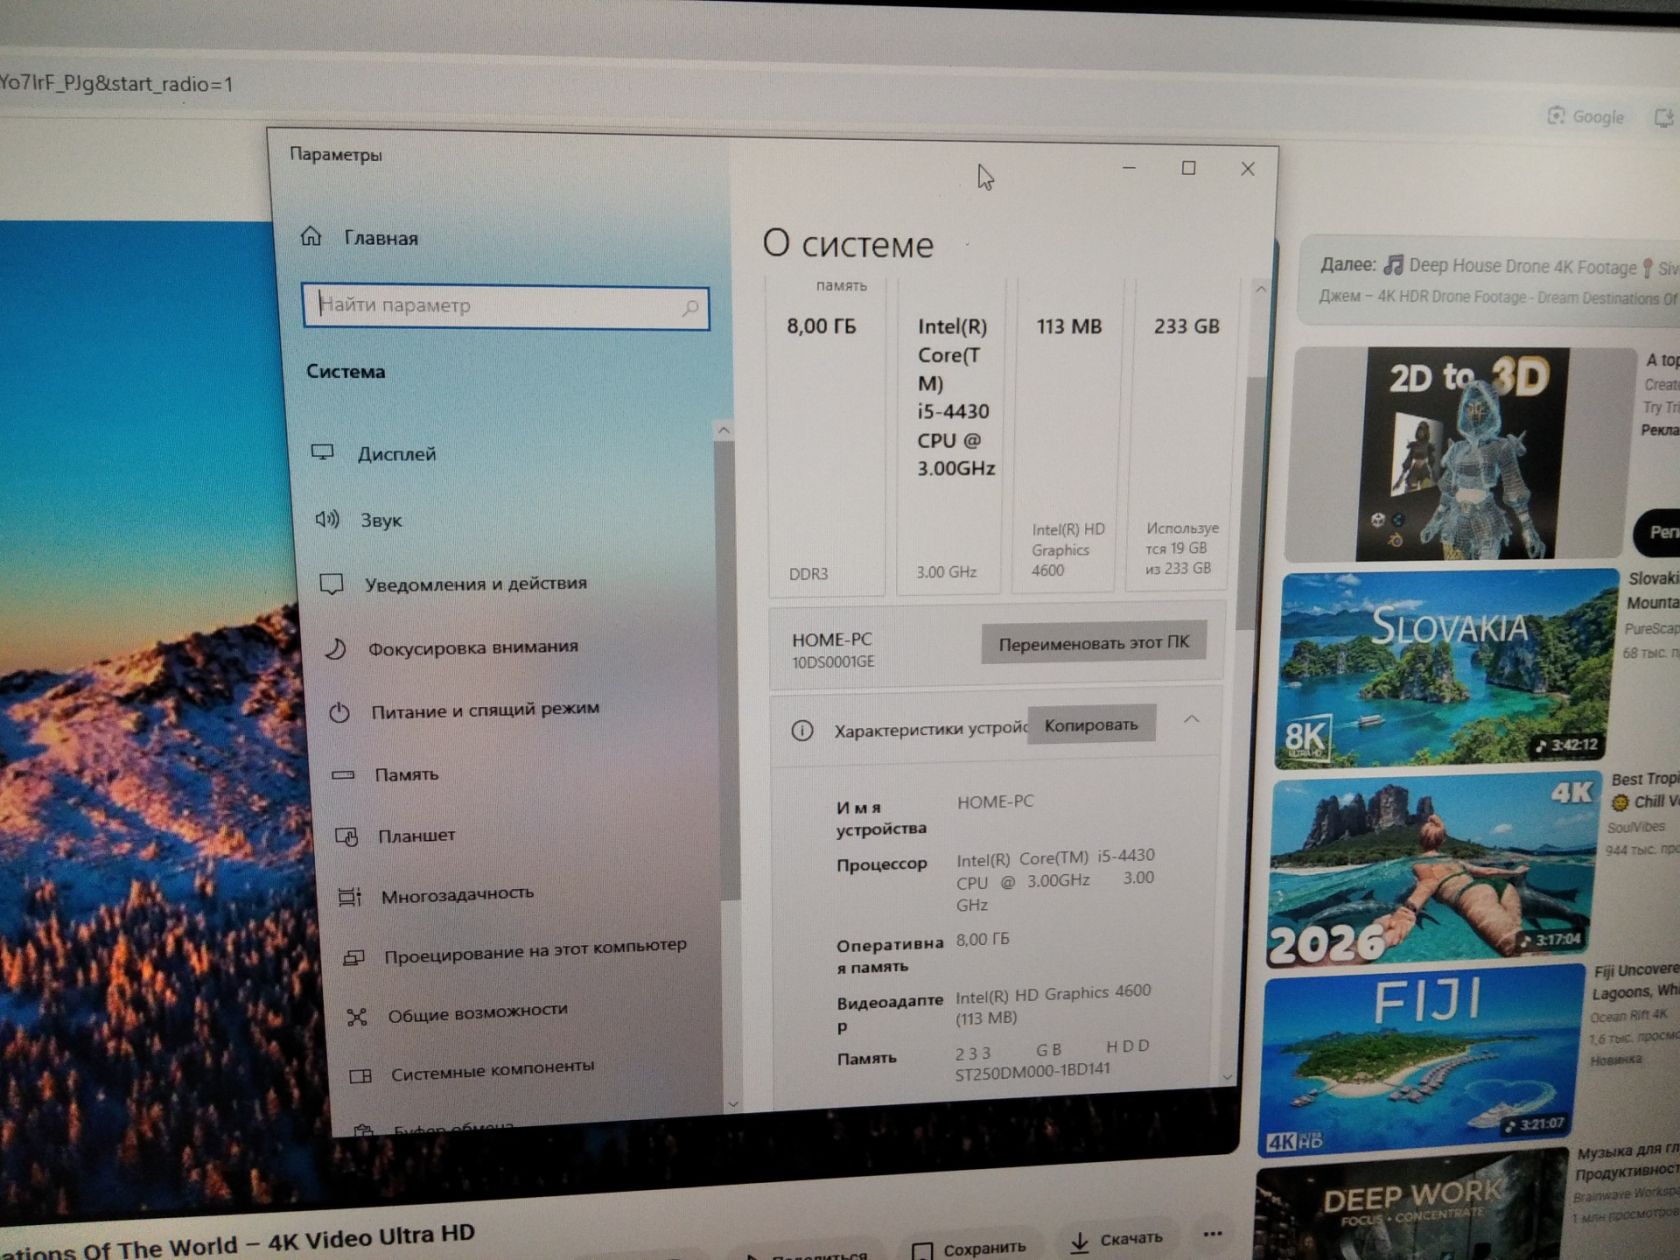Select the Планшет tablet icon
This screenshot has height=1260, width=1680.
point(346,836)
